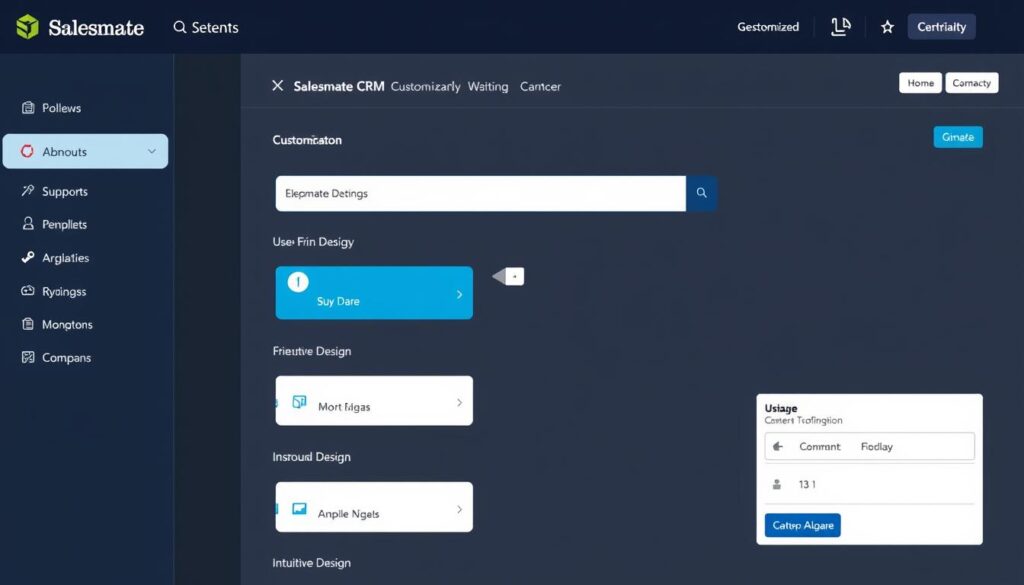Click the star icon in the top bar

tap(887, 27)
